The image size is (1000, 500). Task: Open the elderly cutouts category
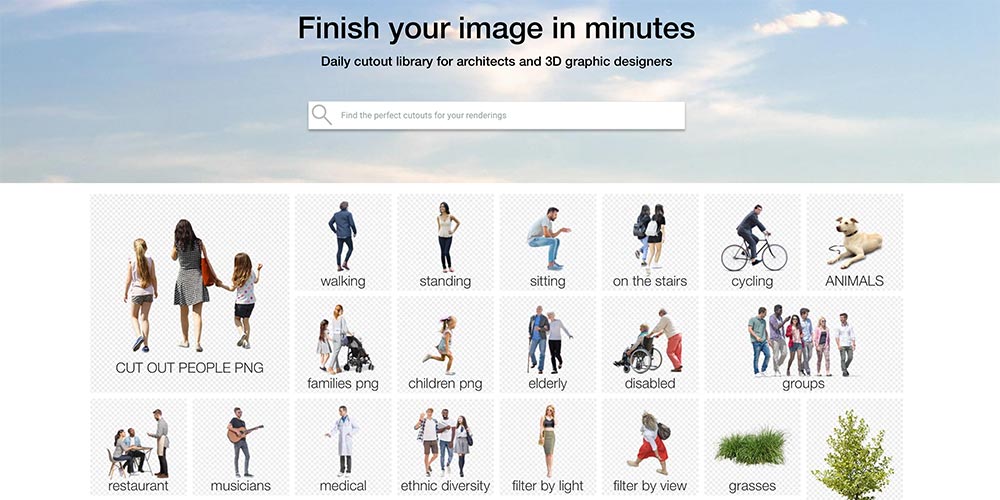pos(548,344)
